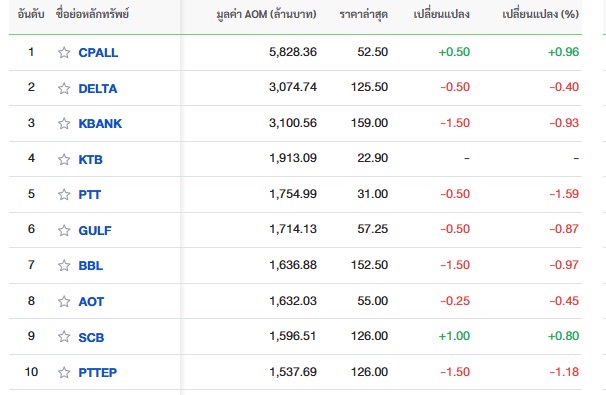Click the star next to PTTEP
This screenshot has height=395, width=606.
coord(64,373)
